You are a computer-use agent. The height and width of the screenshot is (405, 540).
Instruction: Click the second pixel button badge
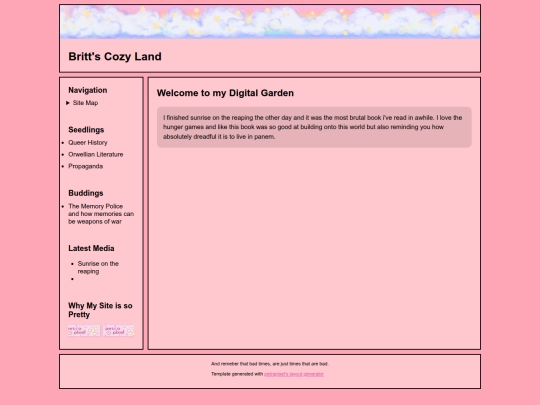click(118, 331)
